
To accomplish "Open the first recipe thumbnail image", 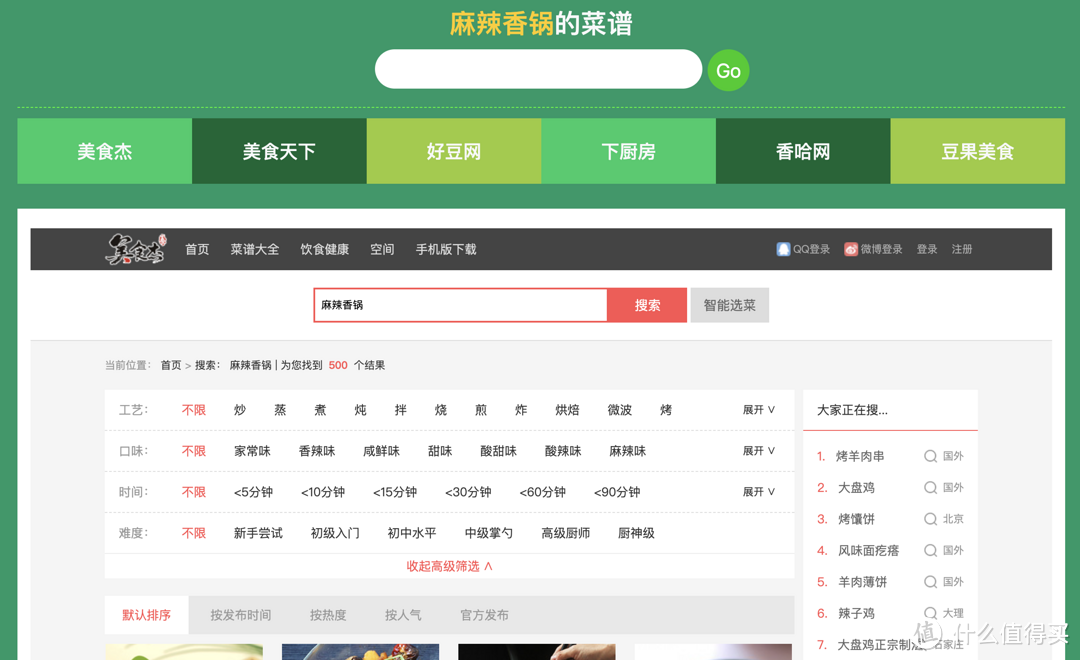I will pyautogui.click(x=184, y=652).
